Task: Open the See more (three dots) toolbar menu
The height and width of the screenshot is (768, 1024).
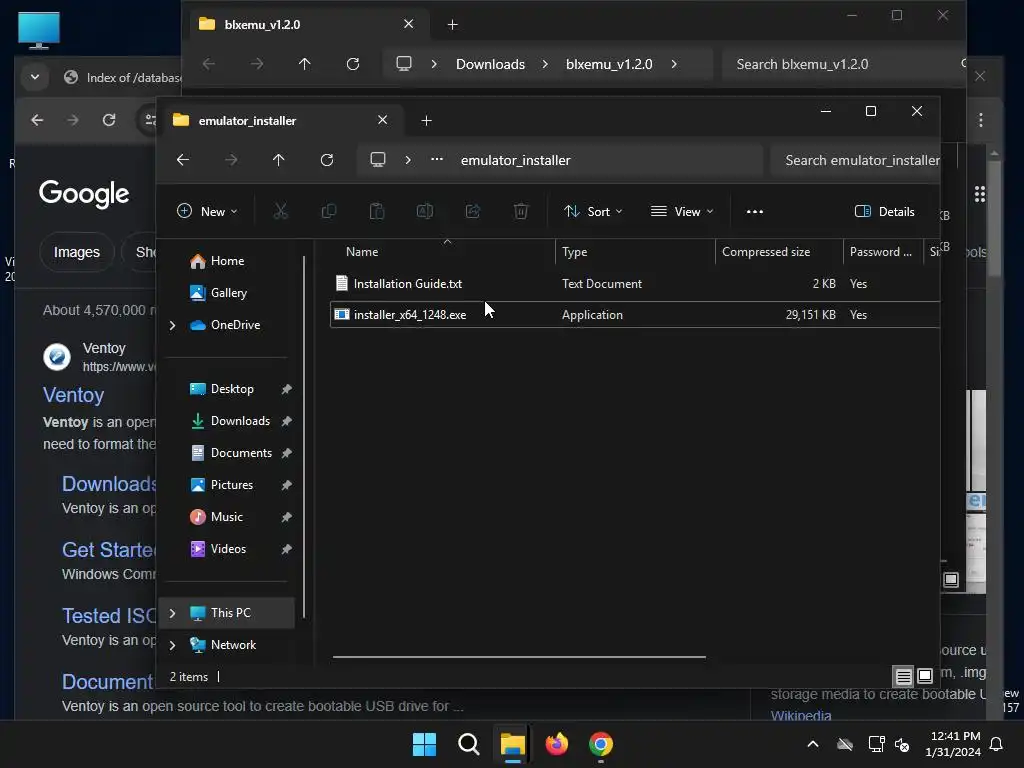Action: pos(754,211)
